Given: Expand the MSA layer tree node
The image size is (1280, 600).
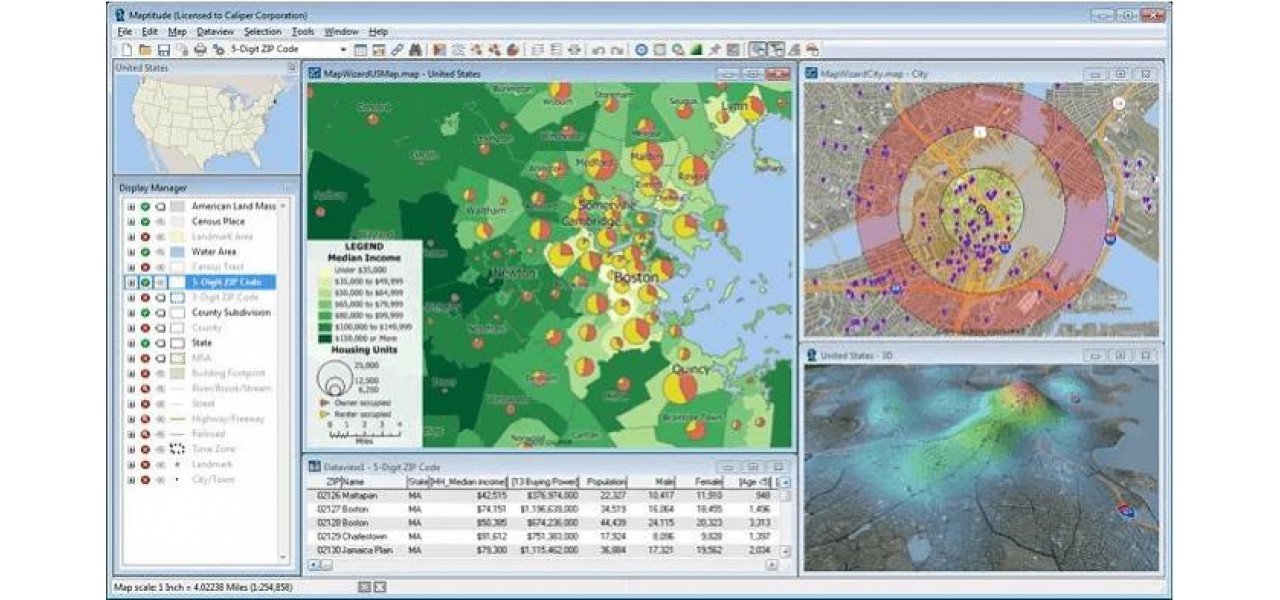Looking at the screenshot, I should click(131, 358).
